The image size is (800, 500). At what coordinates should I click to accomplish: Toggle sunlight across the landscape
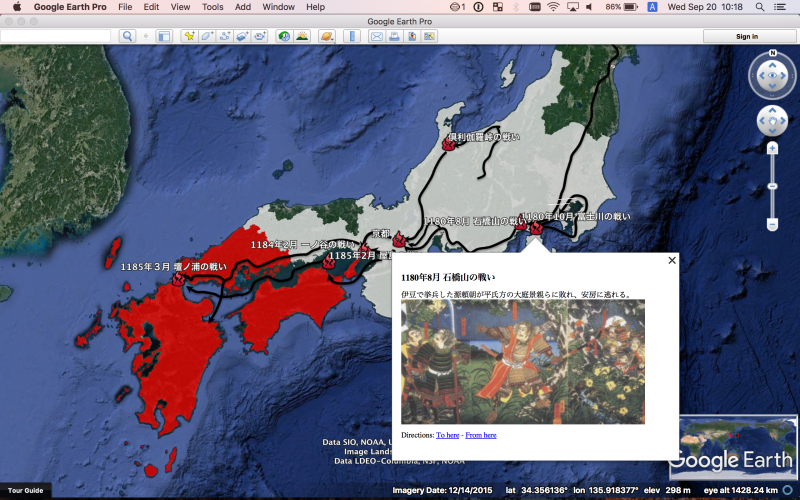coord(301,37)
